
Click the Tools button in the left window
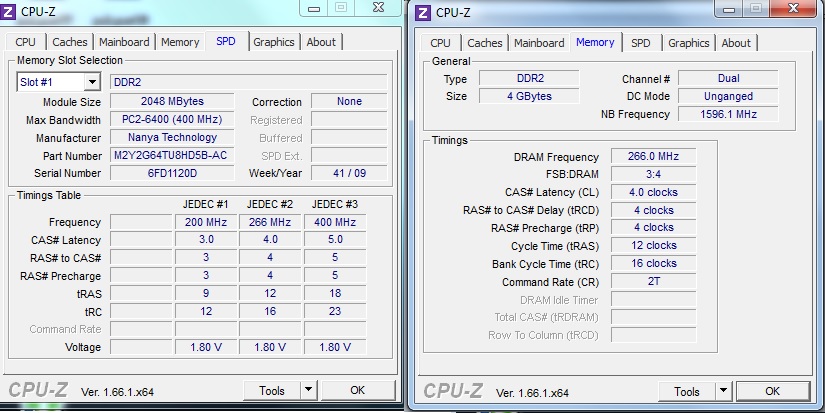pyautogui.click(x=272, y=390)
